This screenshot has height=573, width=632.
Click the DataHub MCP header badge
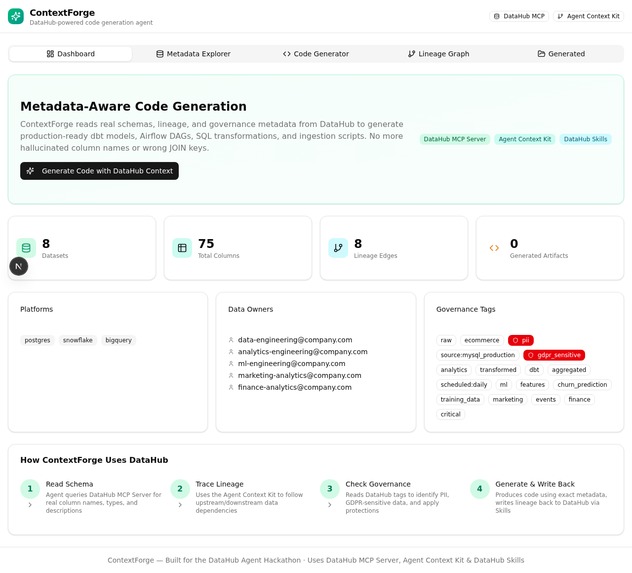point(519,17)
